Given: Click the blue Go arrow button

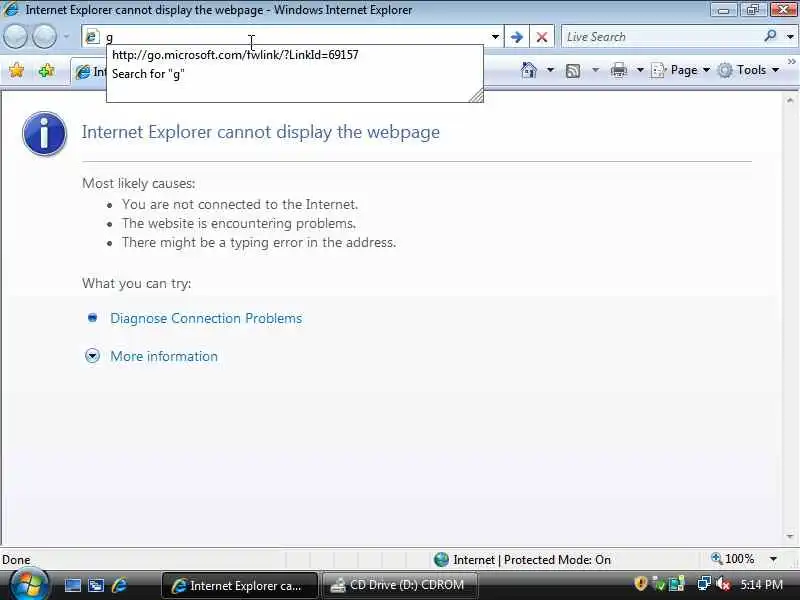Looking at the screenshot, I should 516,37.
